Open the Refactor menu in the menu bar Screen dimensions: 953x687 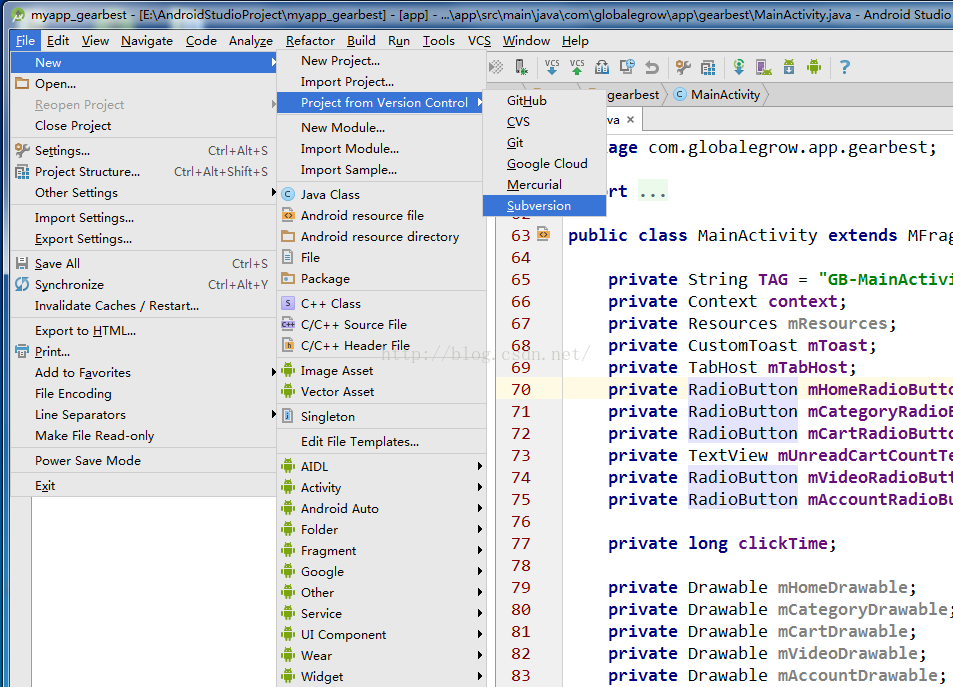[x=310, y=41]
